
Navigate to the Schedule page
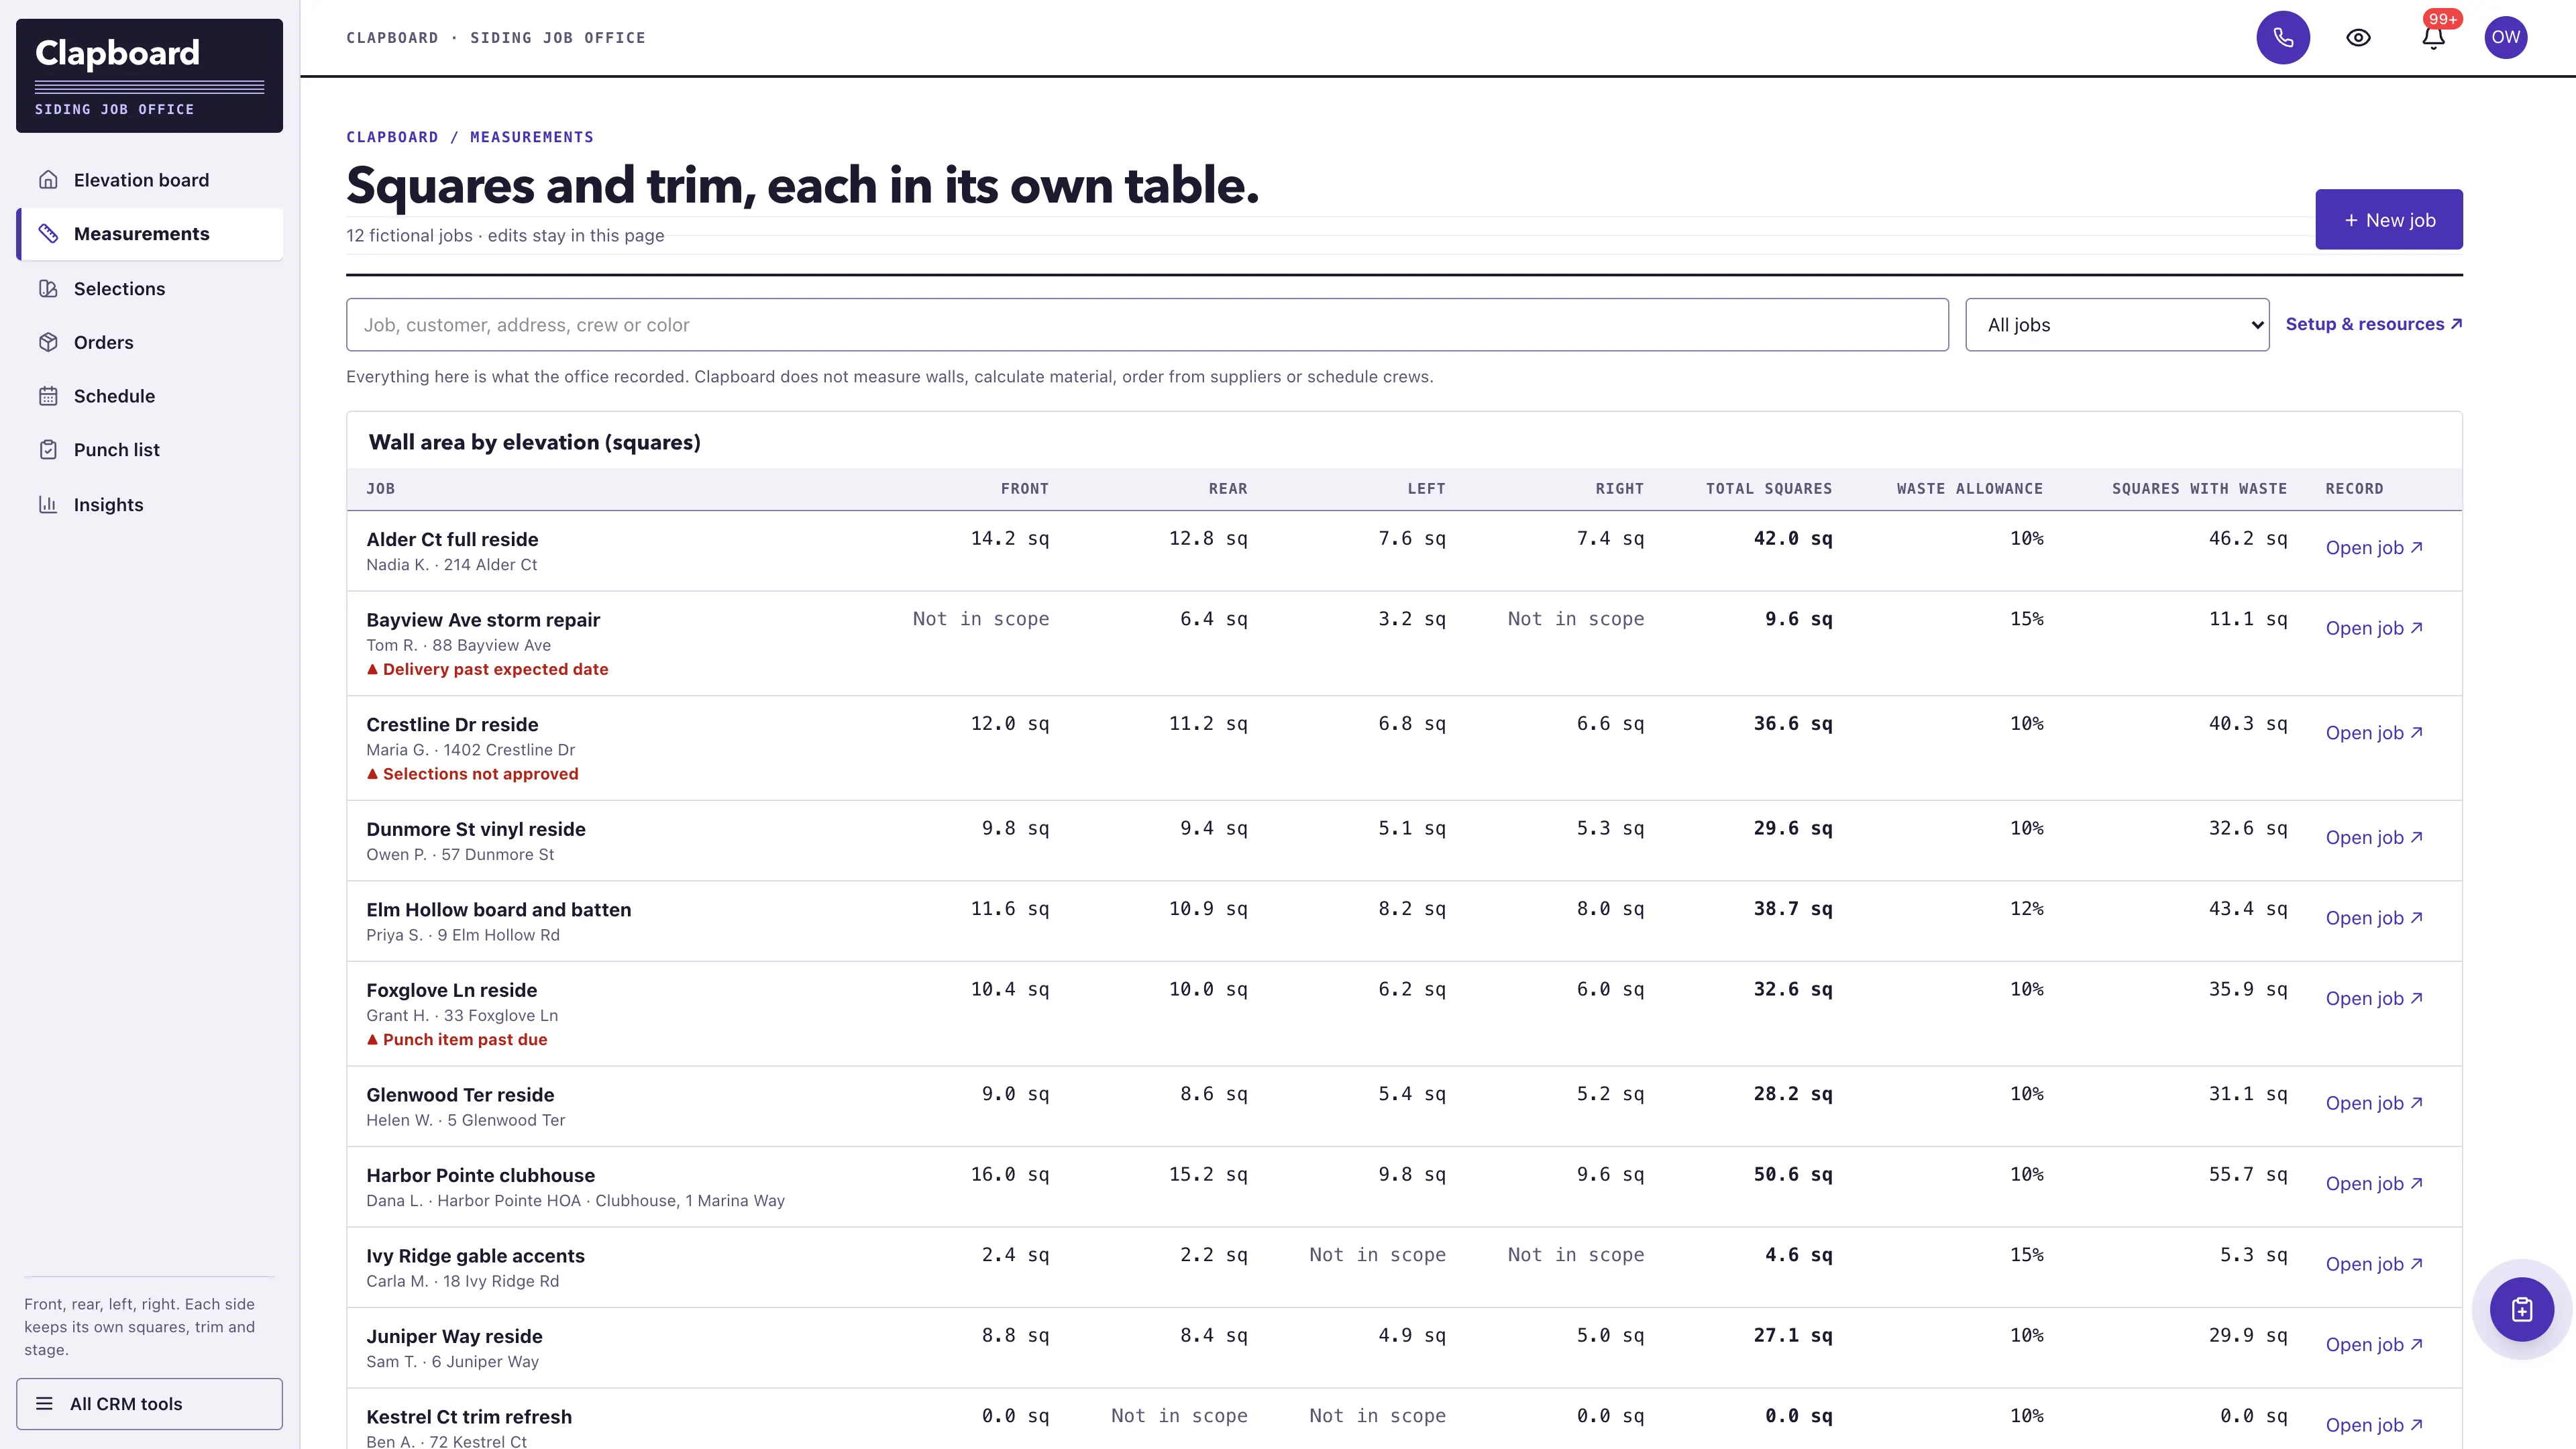(150, 396)
